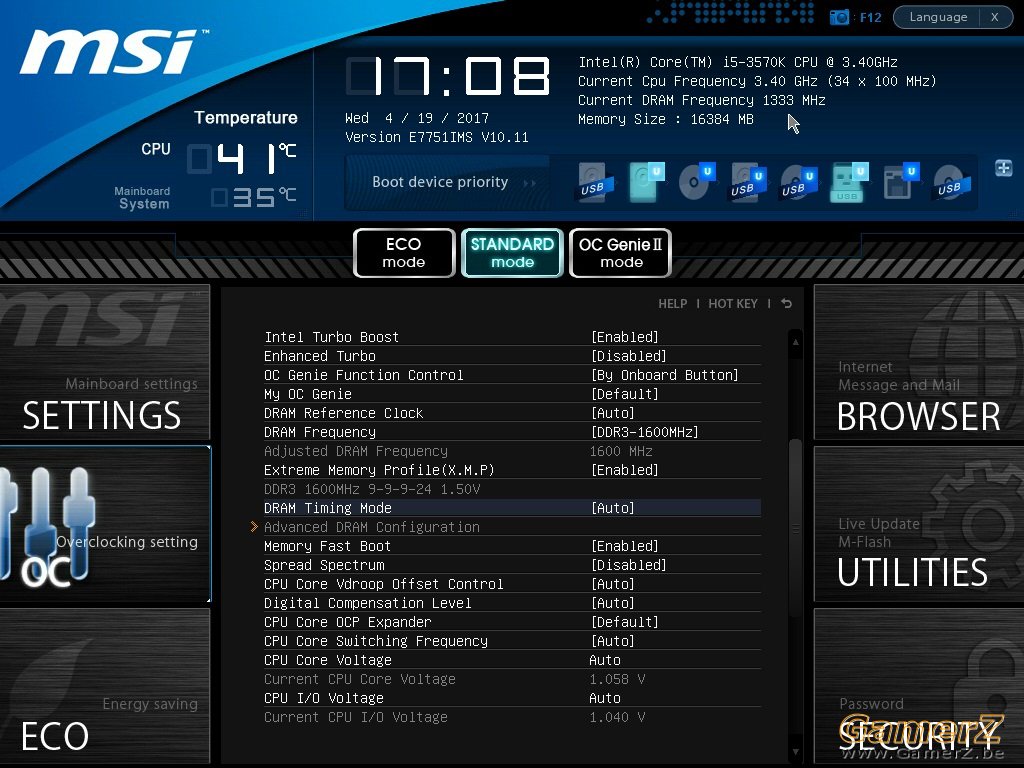Expand Advanced DRAM Configuration submenu
The image size is (1024, 768).
point(372,527)
